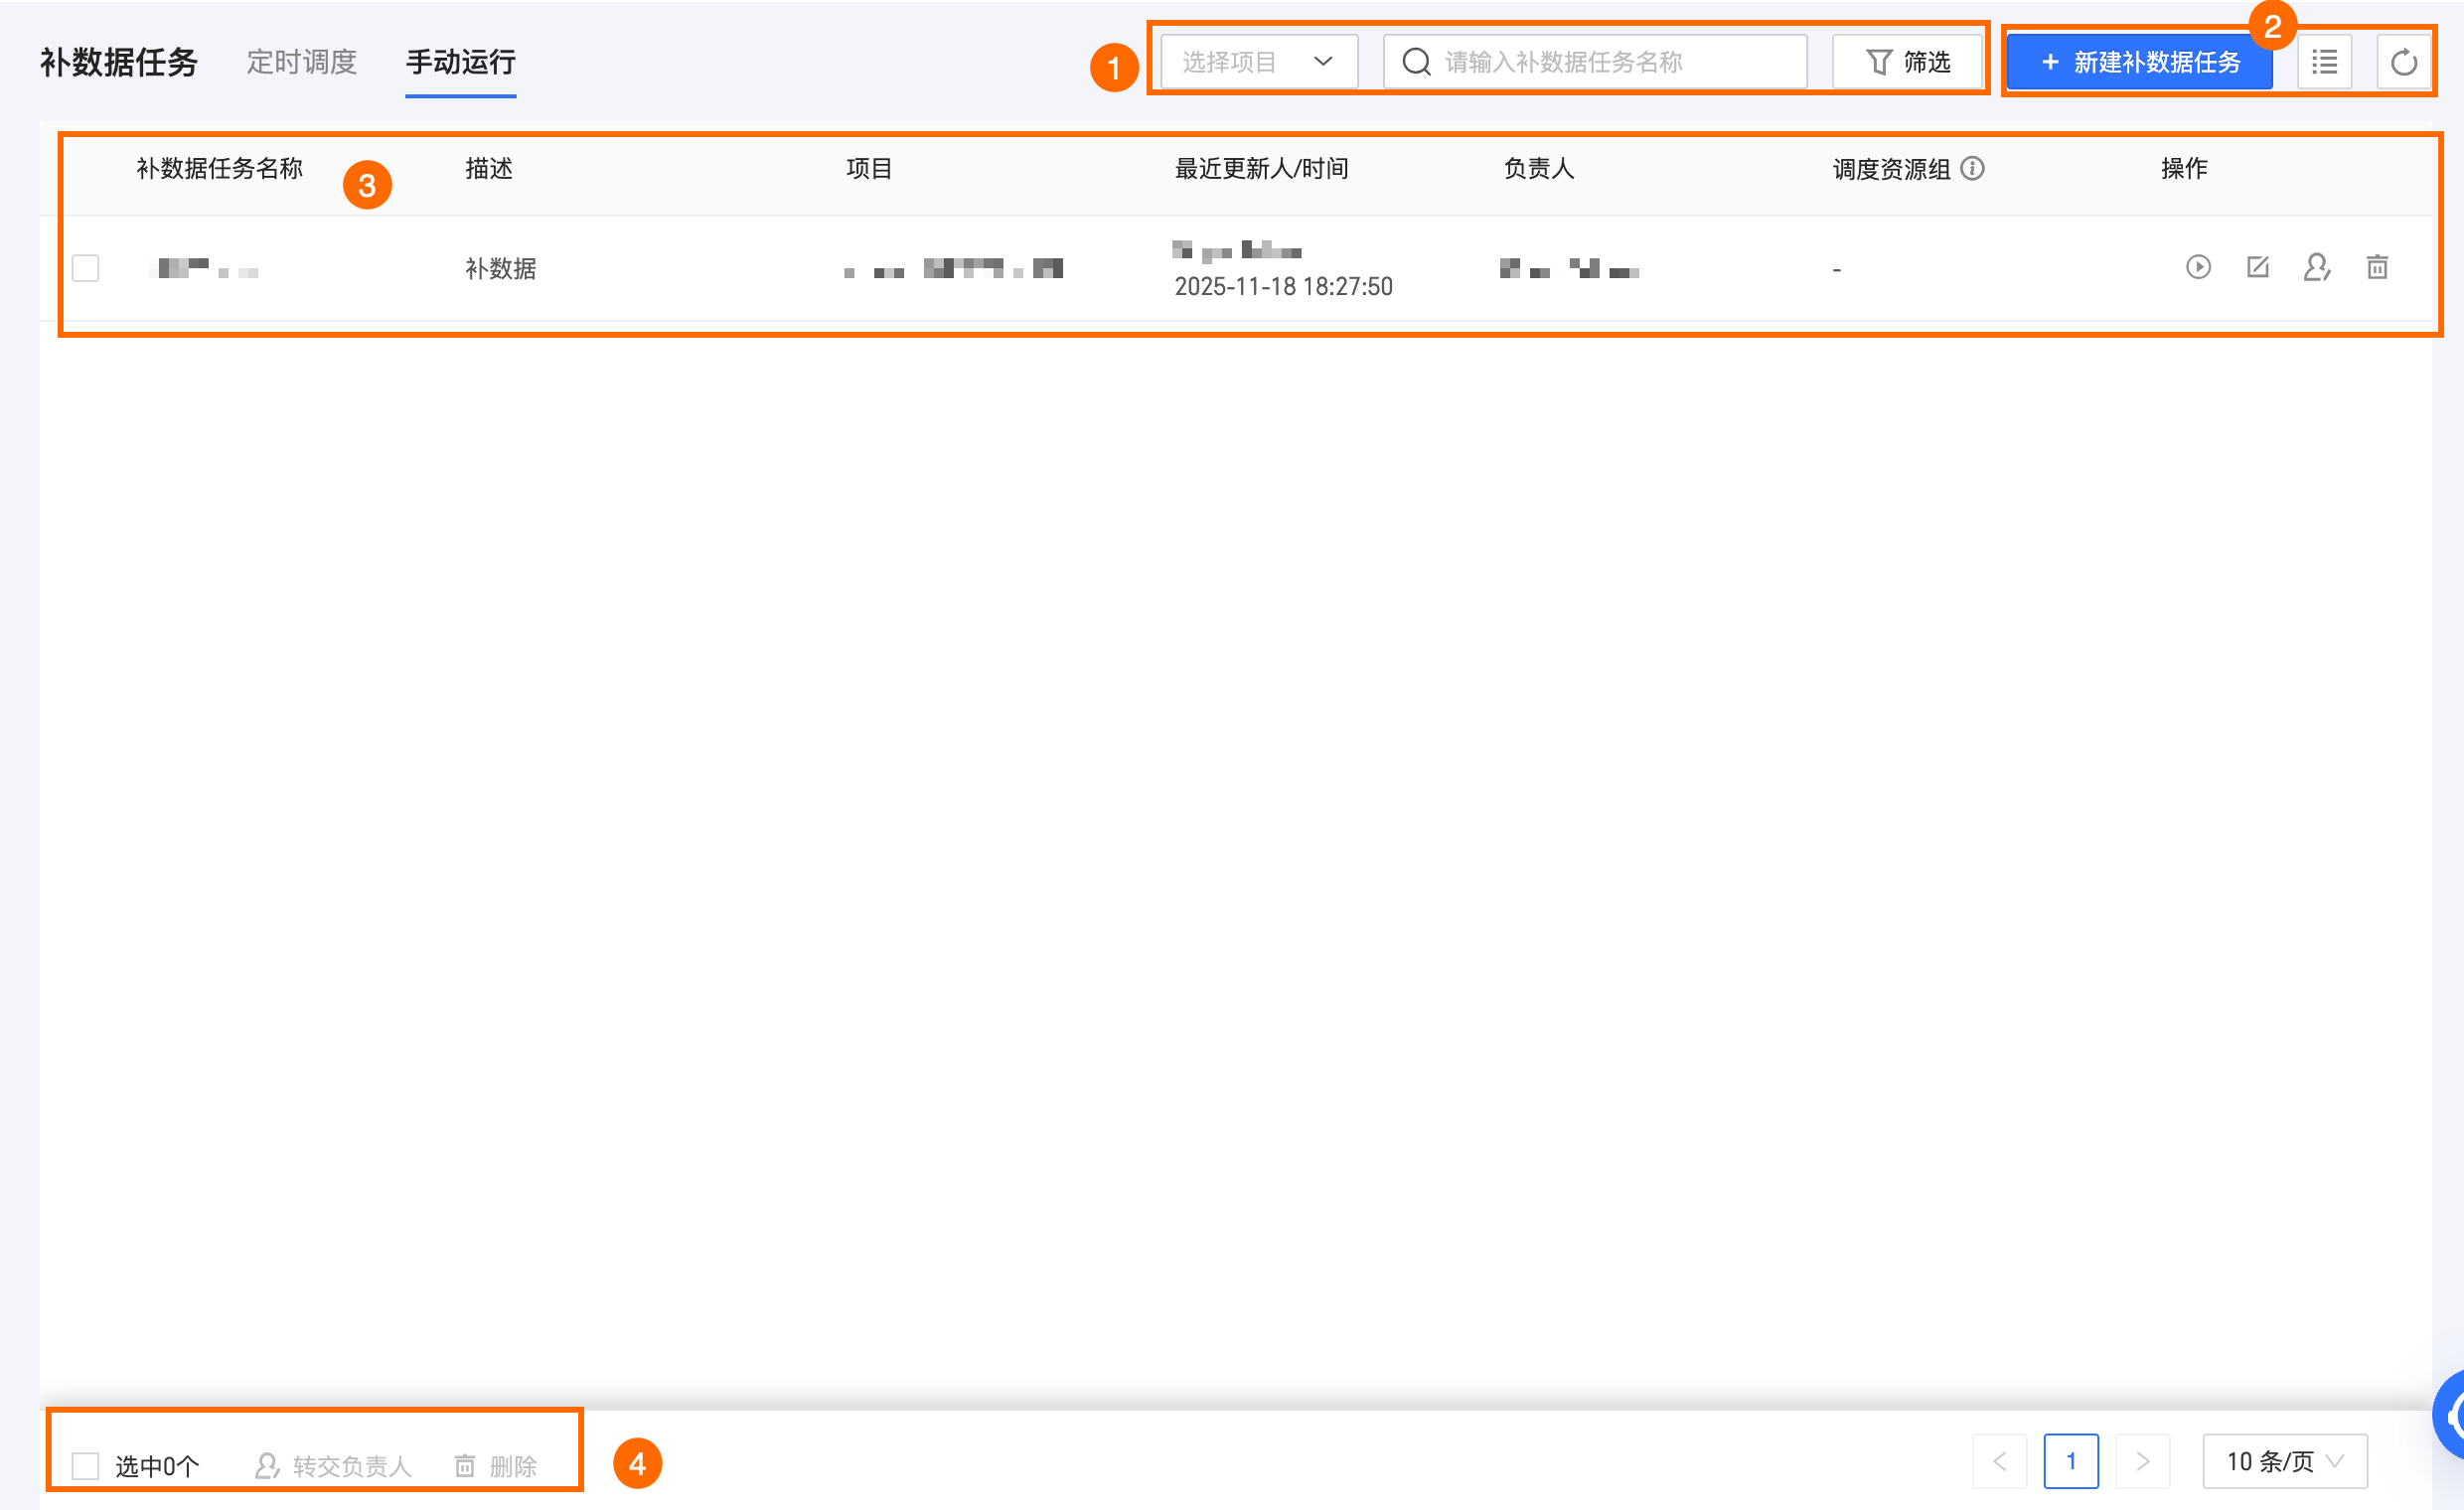Screen dimensions: 2464x1510
Task: Click the previous page arrow
Action: click(1999, 1461)
